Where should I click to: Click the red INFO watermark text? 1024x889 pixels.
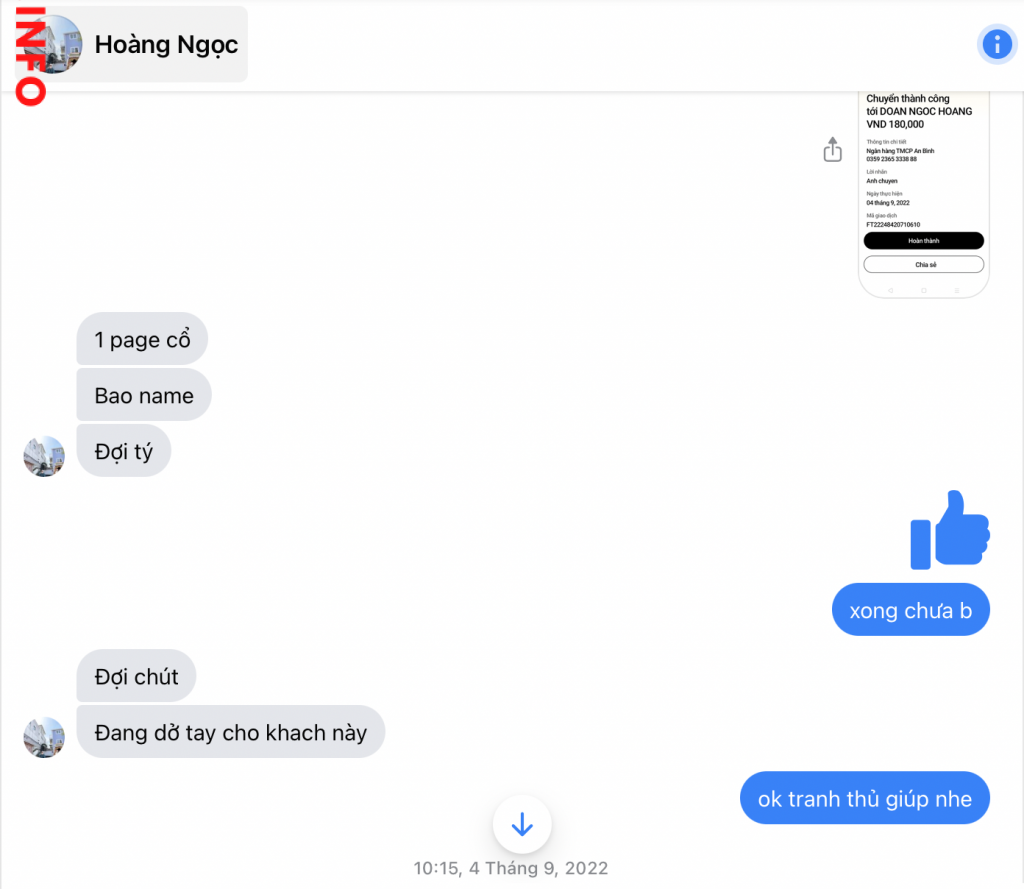click(x=31, y=56)
